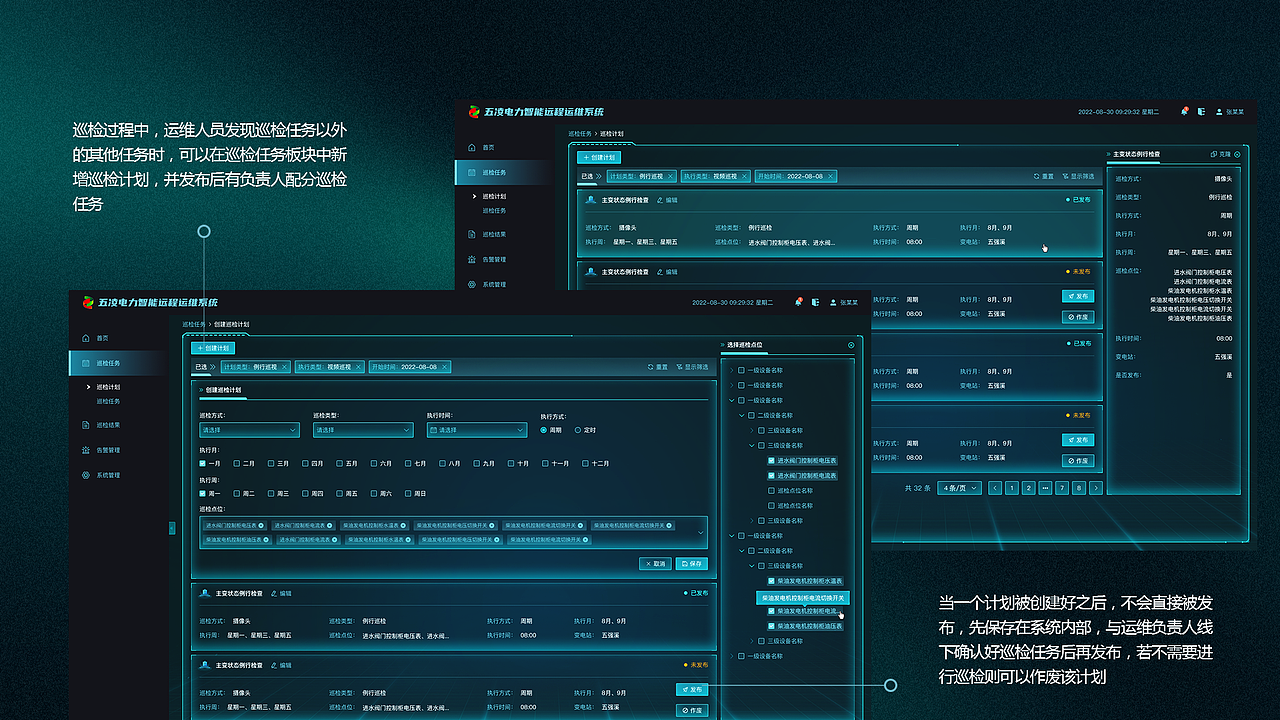
Task: Click 系统管理 gear icon in back window
Action: point(472,284)
